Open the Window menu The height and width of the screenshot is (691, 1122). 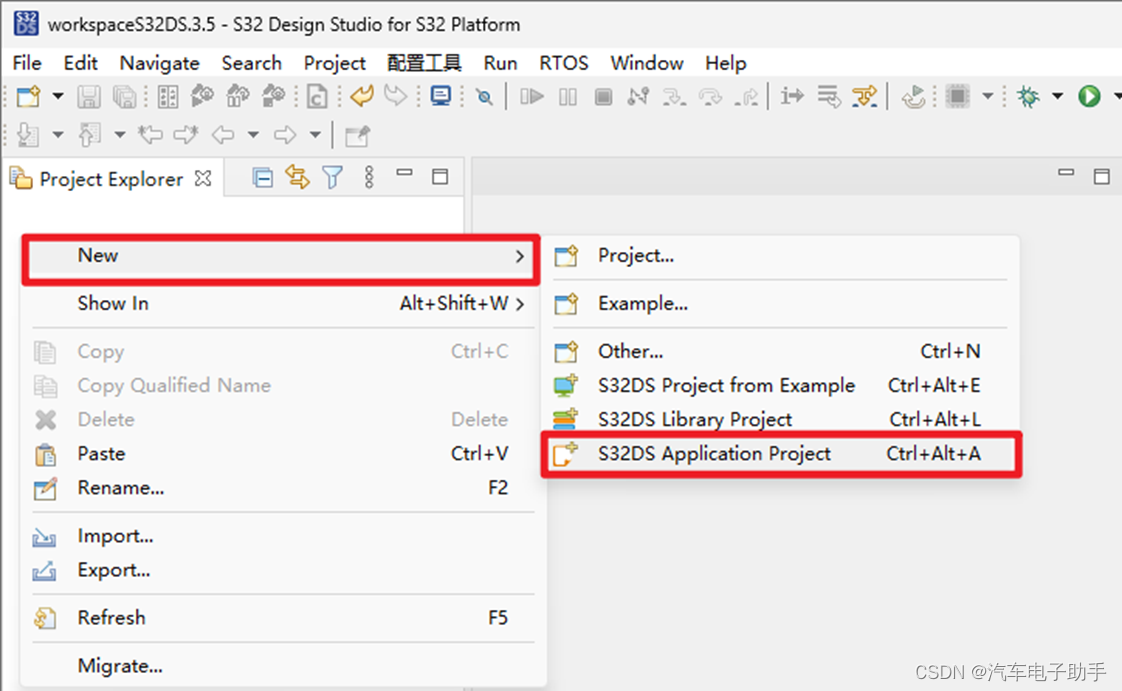(x=646, y=63)
